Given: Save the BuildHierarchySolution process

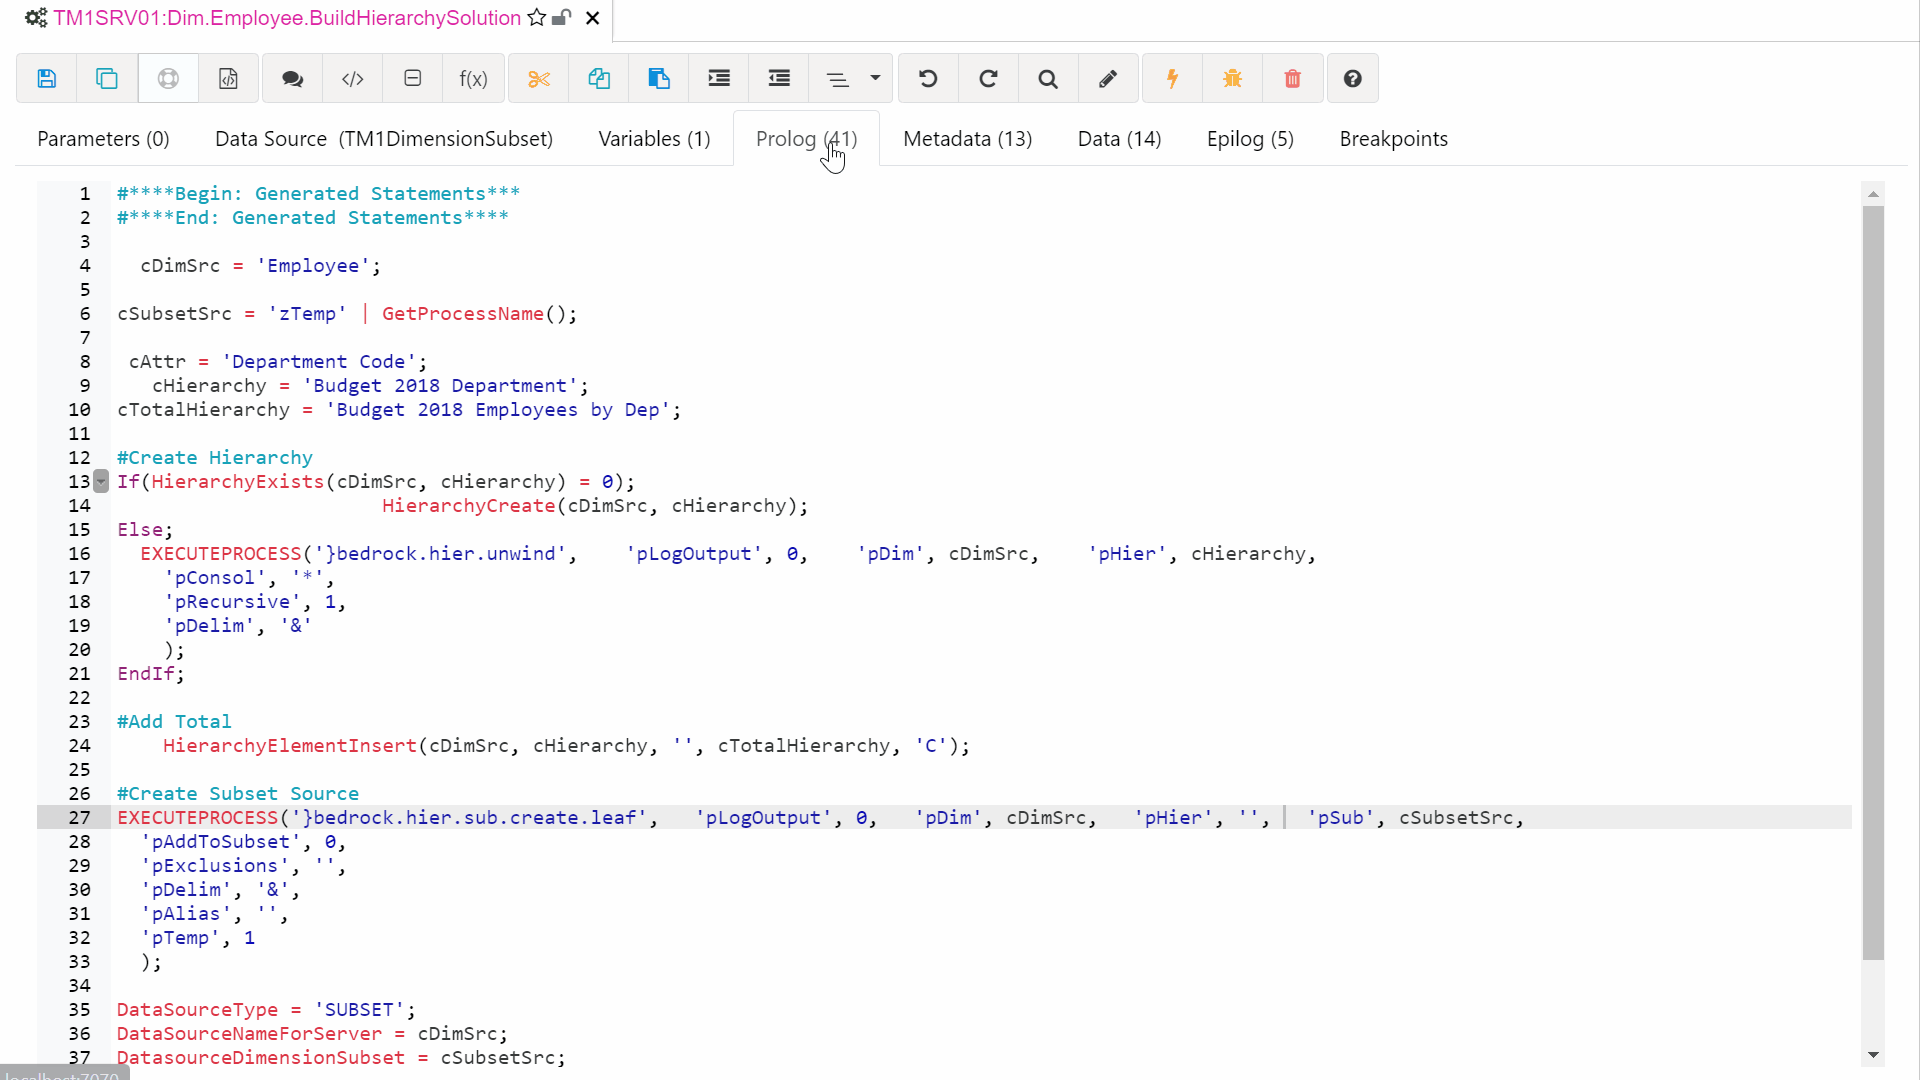Looking at the screenshot, I should coord(47,78).
